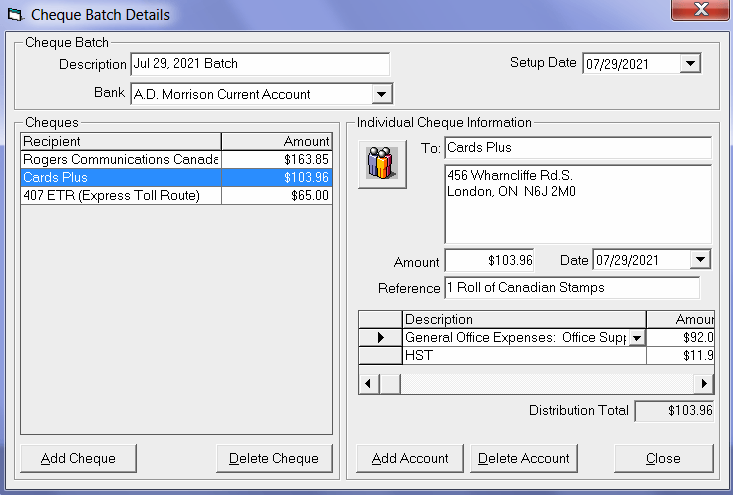Click the $65.00 amount cell

tap(277, 195)
